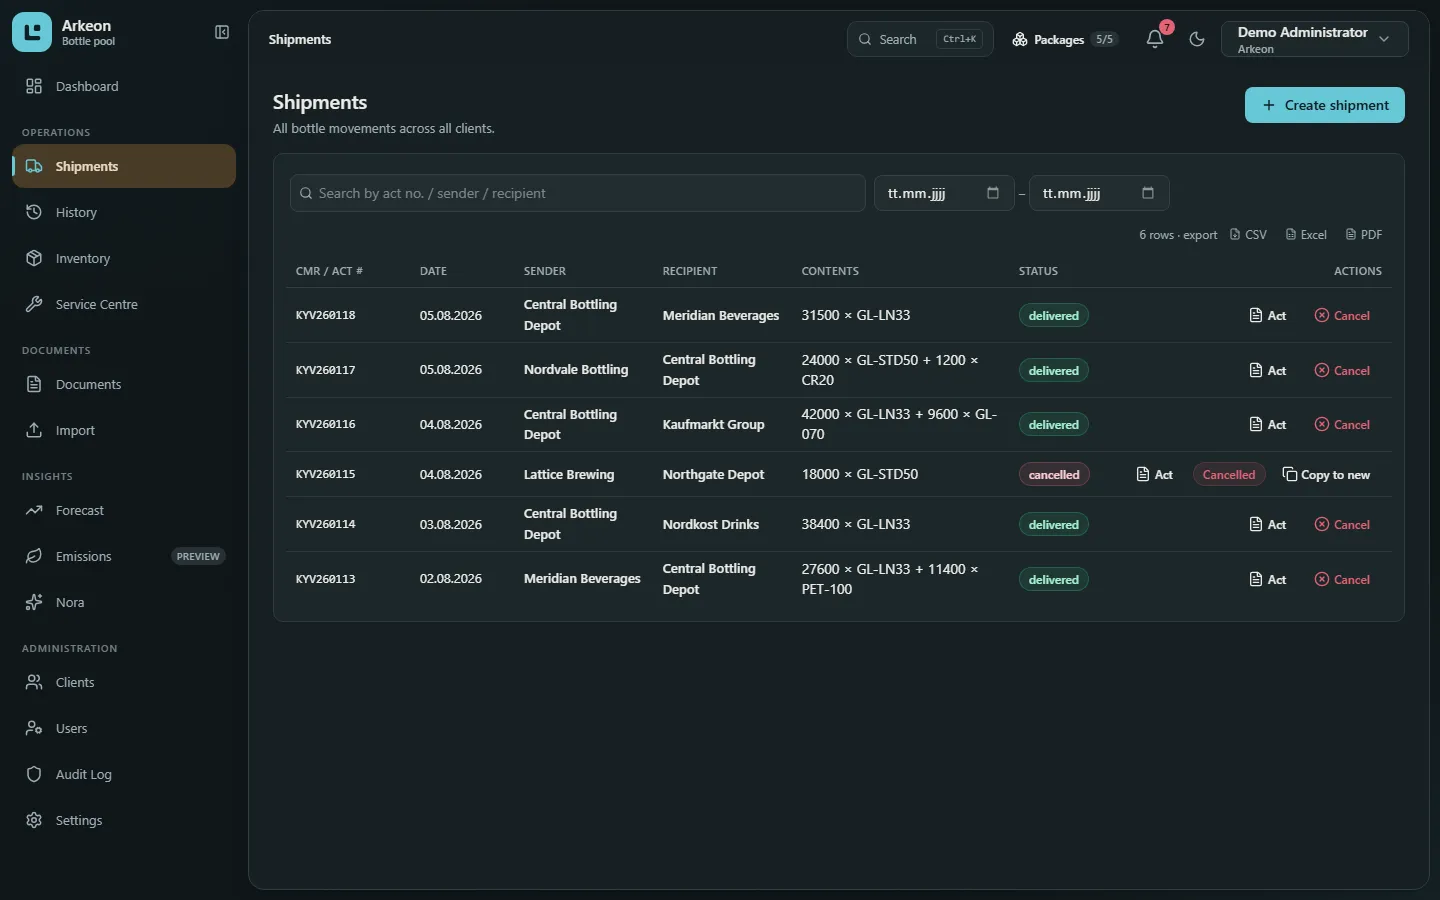The height and width of the screenshot is (900, 1440).
Task: Open Settings gear in sidebar
Action: tap(124, 820)
